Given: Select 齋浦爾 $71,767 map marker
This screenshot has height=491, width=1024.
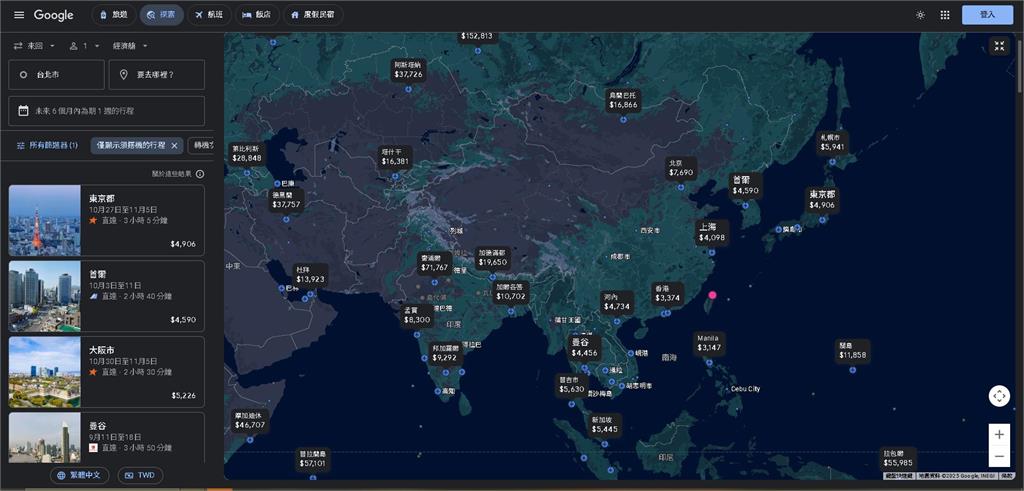Looking at the screenshot, I should (x=434, y=263).
